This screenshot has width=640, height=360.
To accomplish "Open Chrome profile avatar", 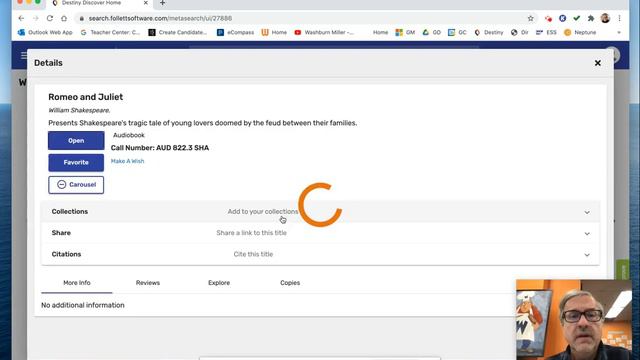I will point(605,18).
